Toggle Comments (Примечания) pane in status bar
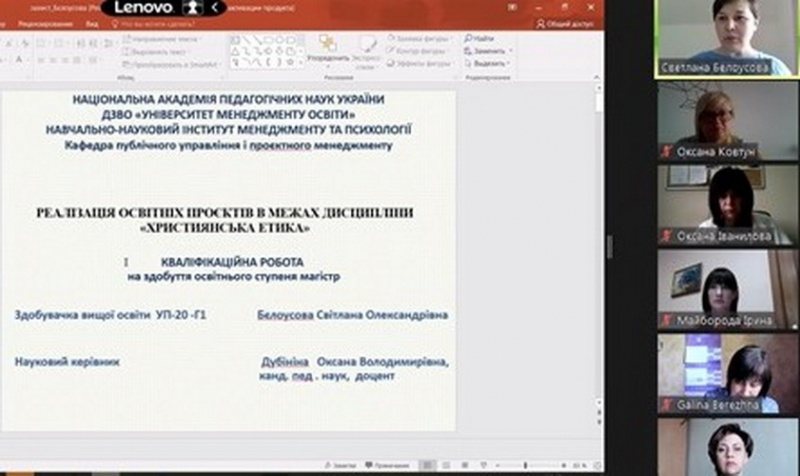The height and width of the screenshot is (476, 800). point(388,465)
